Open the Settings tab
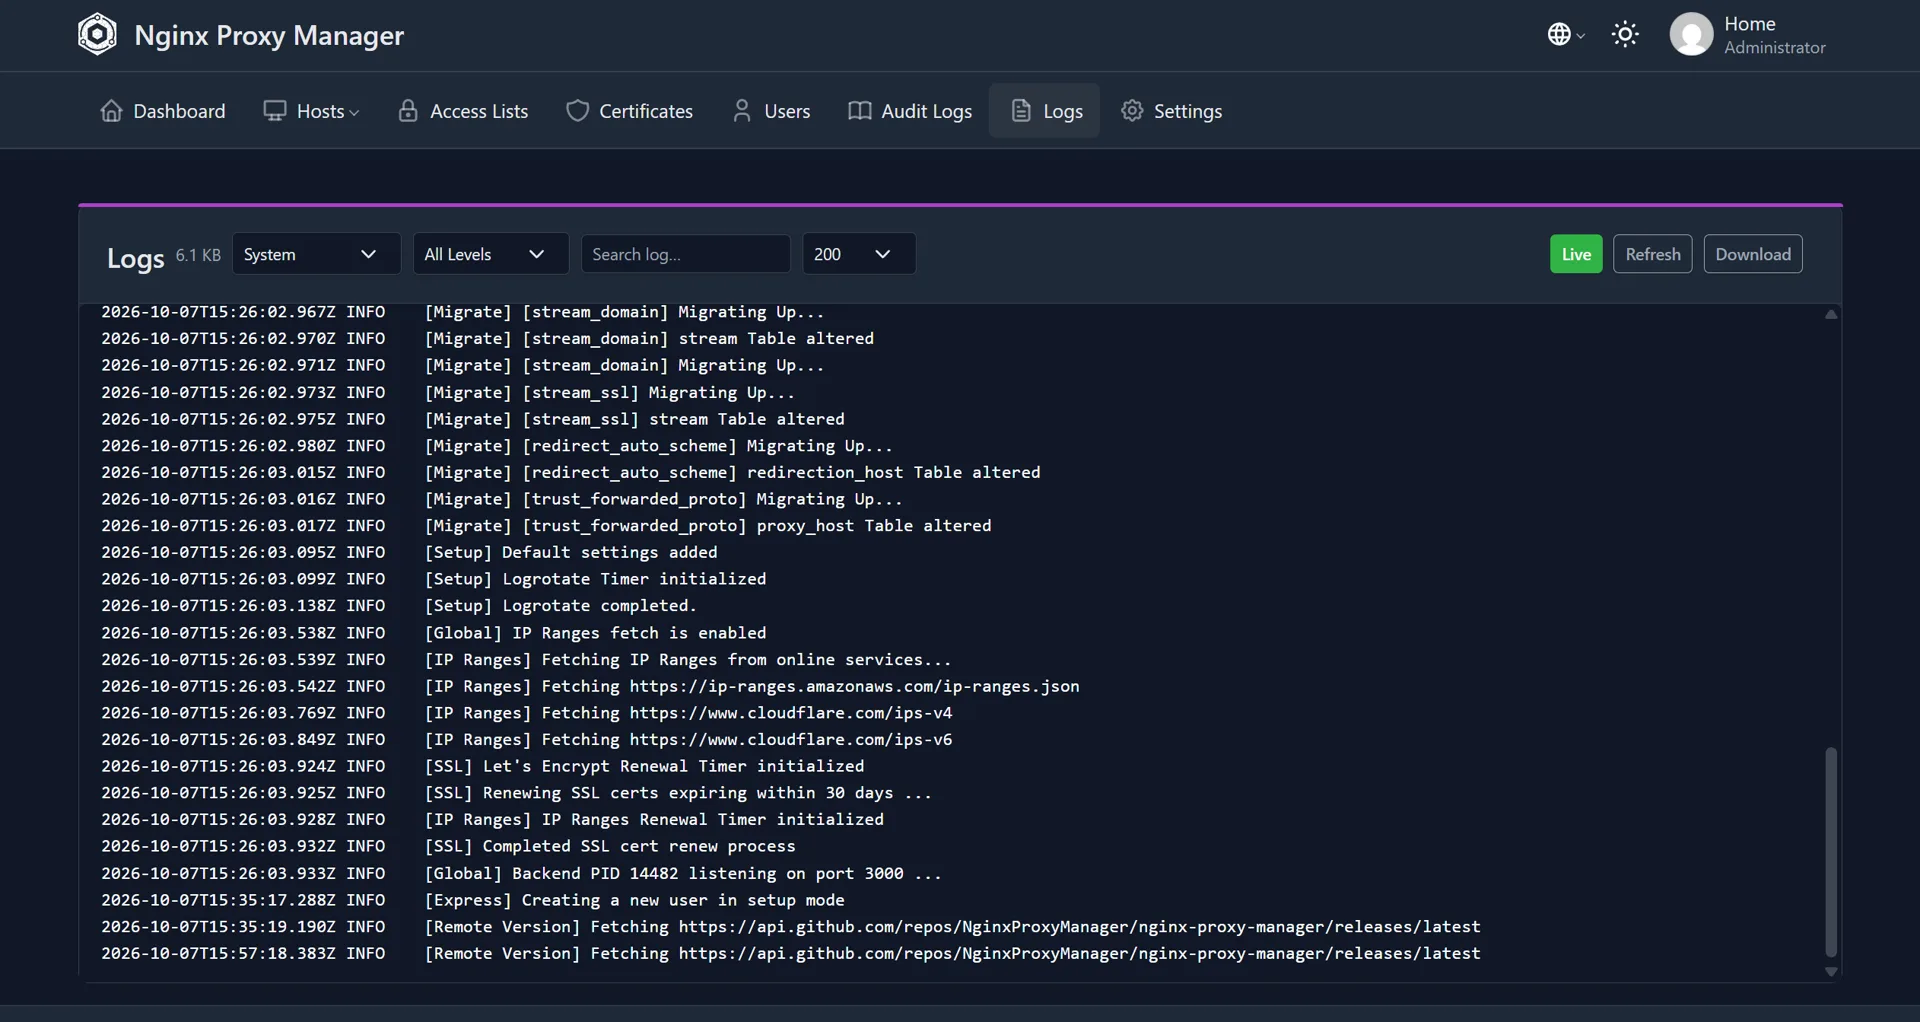 coord(1171,111)
